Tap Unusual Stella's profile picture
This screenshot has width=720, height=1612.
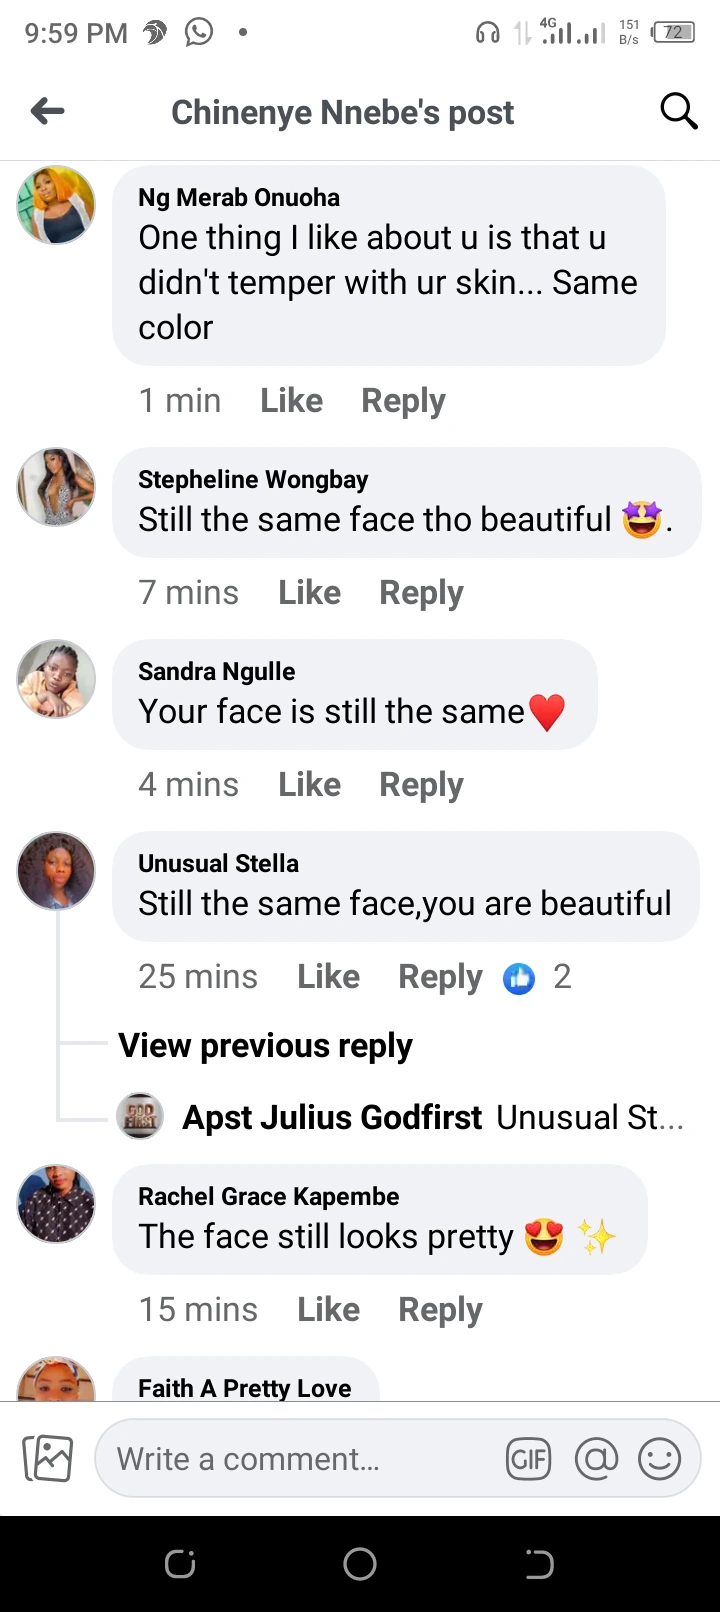point(56,870)
